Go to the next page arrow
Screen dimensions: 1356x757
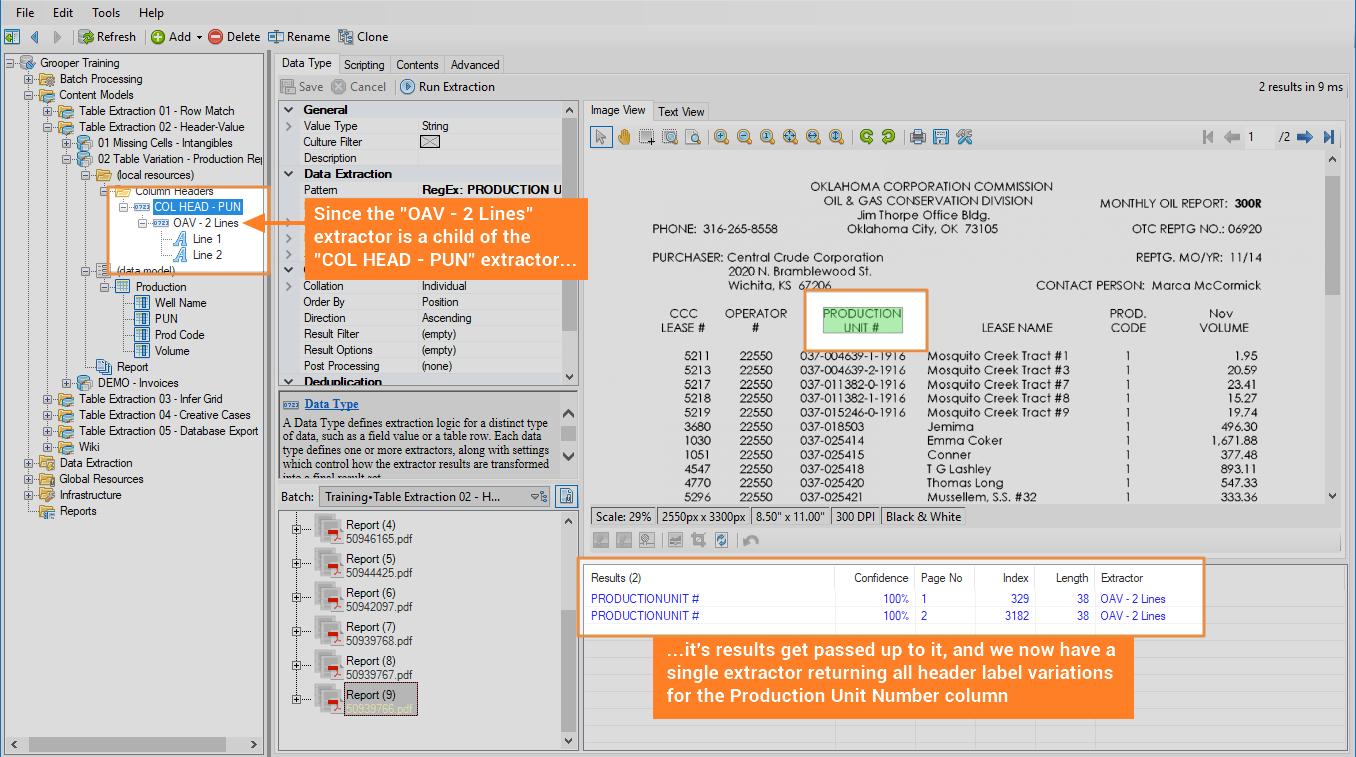tap(1304, 137)
